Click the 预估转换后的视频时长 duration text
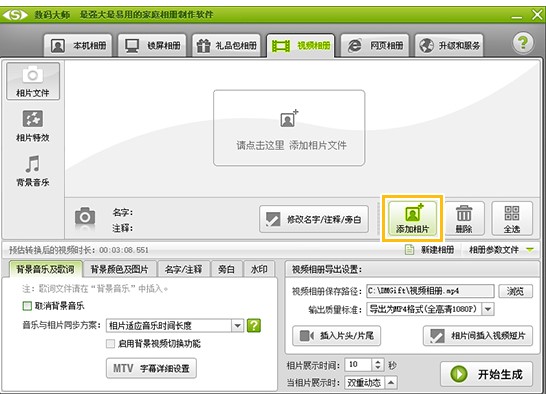 tap(79, 250)
